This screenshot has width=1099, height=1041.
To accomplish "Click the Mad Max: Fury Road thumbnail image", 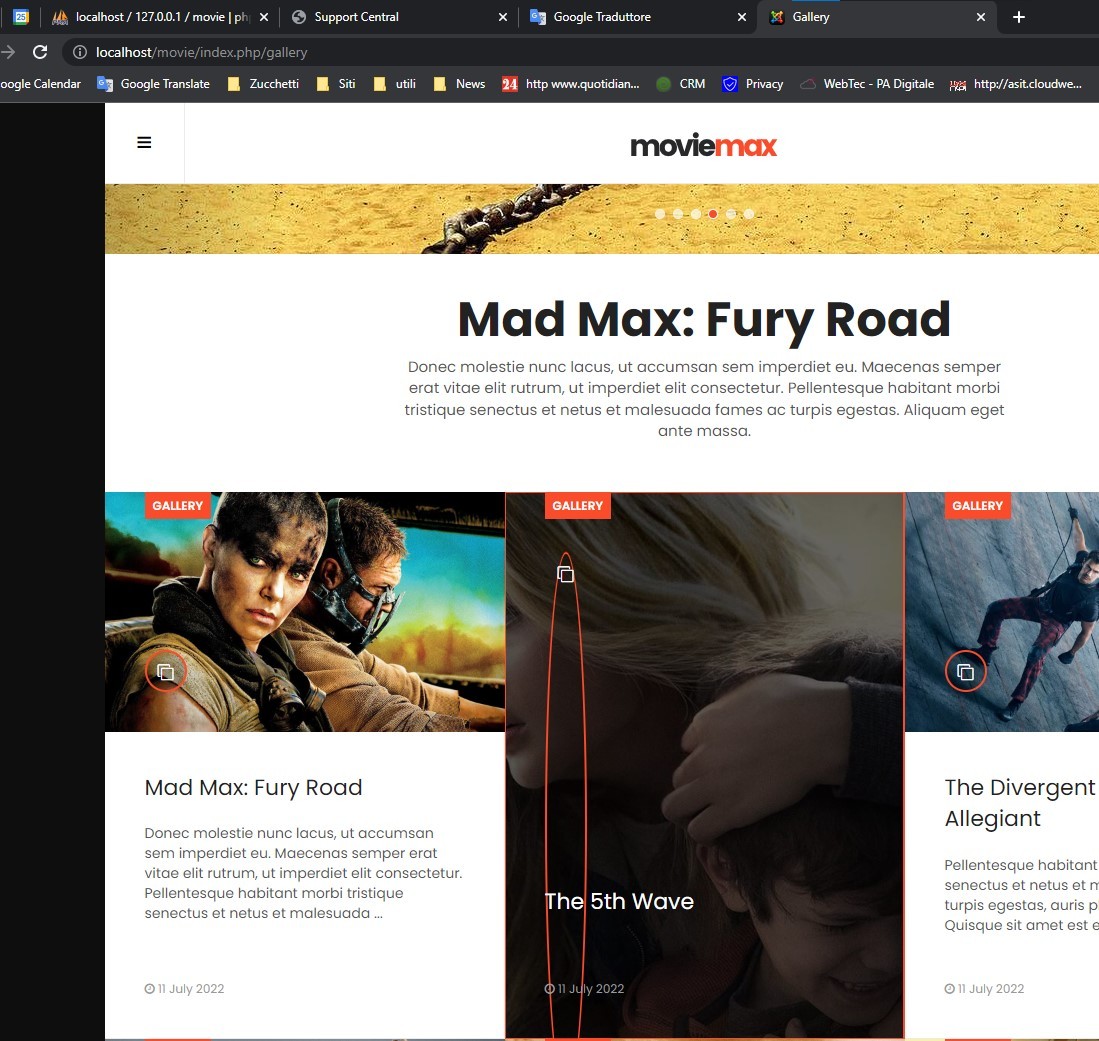I will click(305, 612).
